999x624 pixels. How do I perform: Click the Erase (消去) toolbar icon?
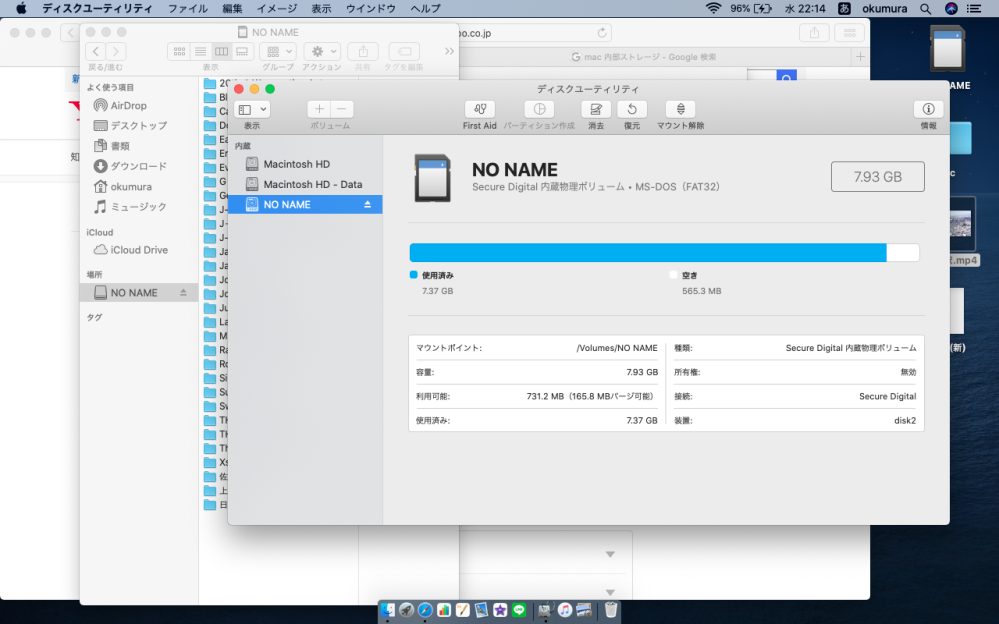click(596, 109)
